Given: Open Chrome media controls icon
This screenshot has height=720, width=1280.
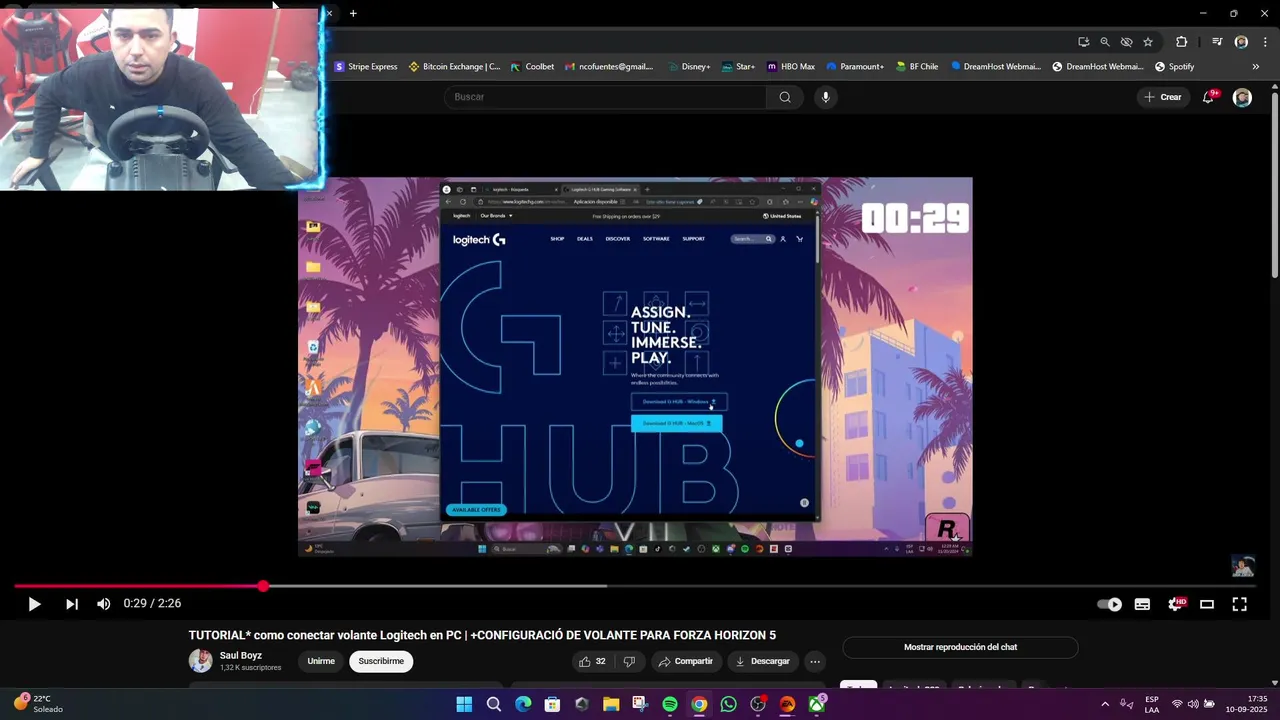Looking at the screenshot, I should 1217,42.
